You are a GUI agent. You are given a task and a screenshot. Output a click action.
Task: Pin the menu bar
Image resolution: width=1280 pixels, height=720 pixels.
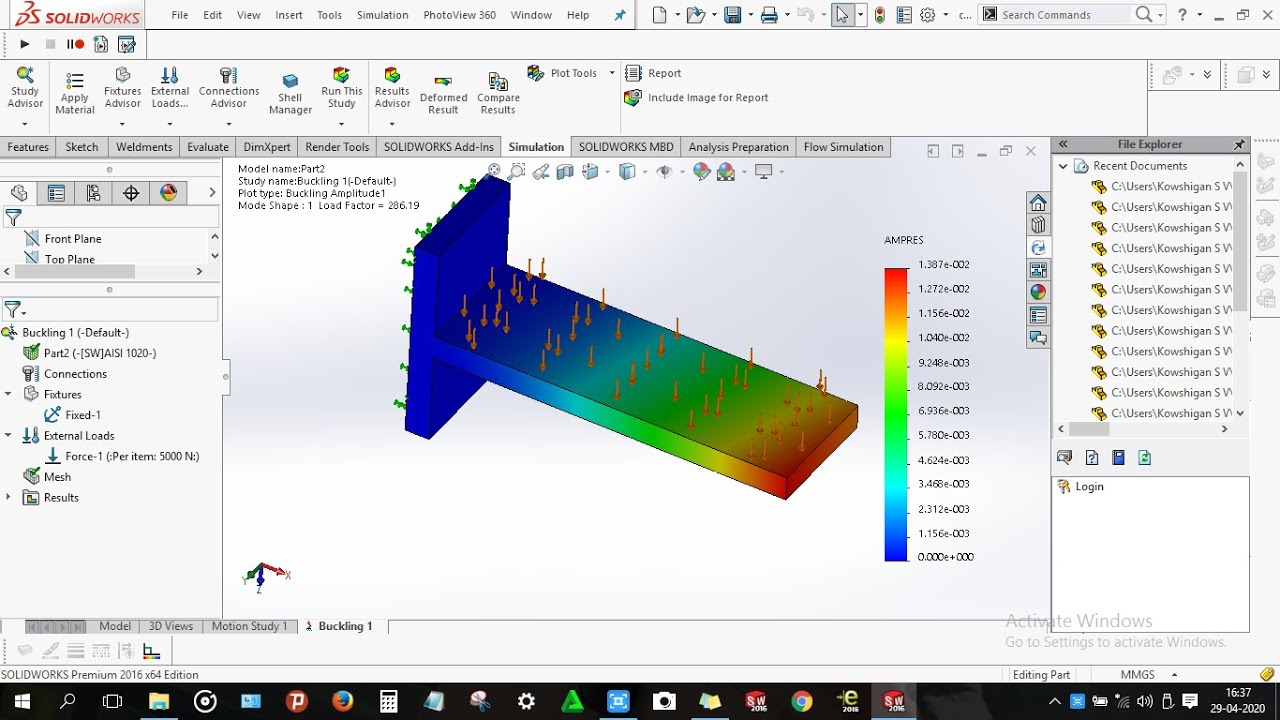pos(620,15)
